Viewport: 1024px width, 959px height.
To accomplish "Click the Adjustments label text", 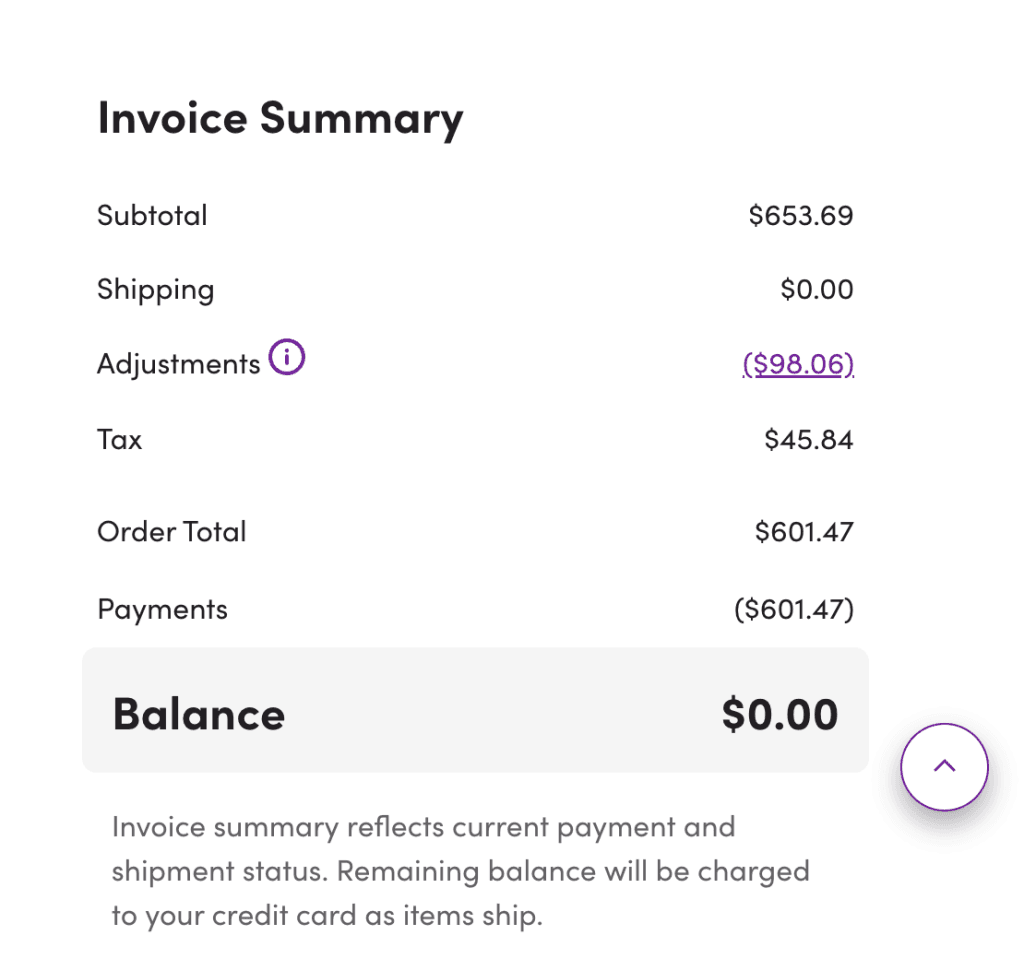I will 178,364.
